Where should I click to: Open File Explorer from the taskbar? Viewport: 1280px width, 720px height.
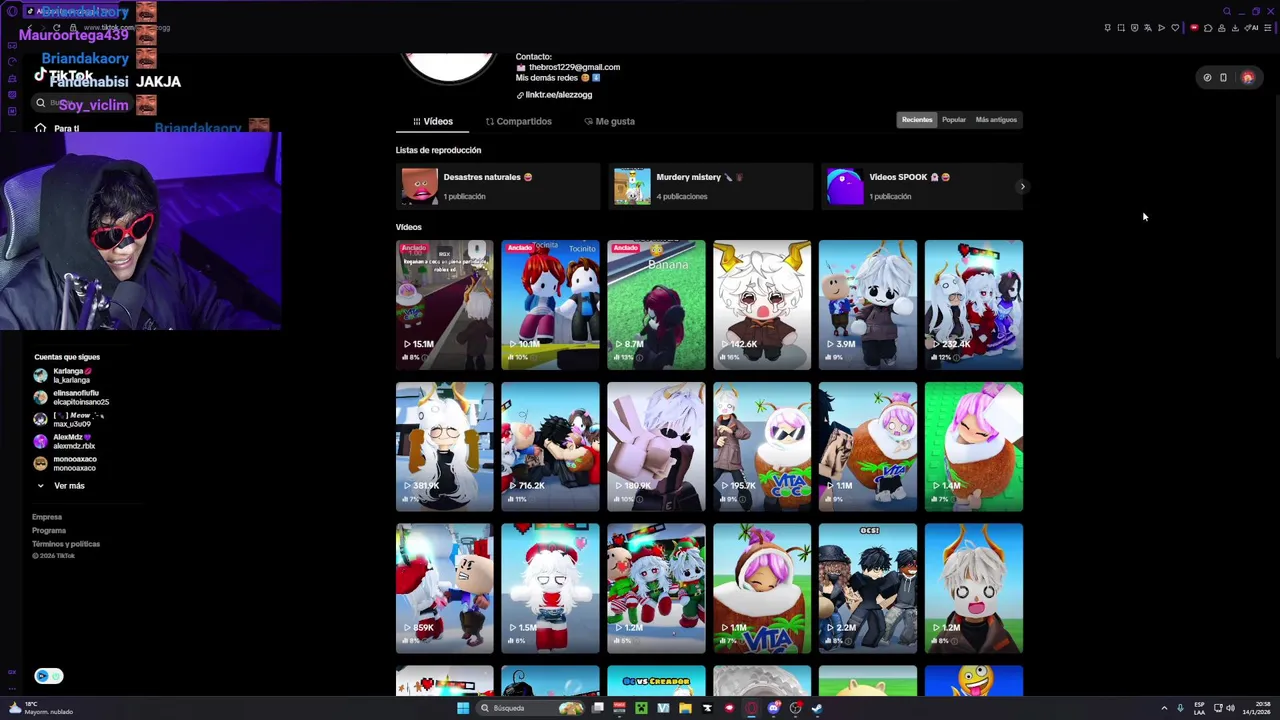(x=685, y=708)
